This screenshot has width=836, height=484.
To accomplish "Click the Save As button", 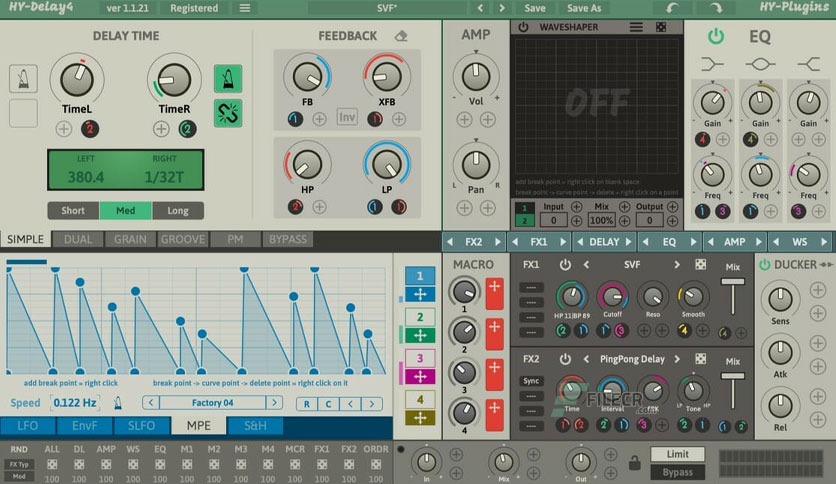I will click(584, 8).
